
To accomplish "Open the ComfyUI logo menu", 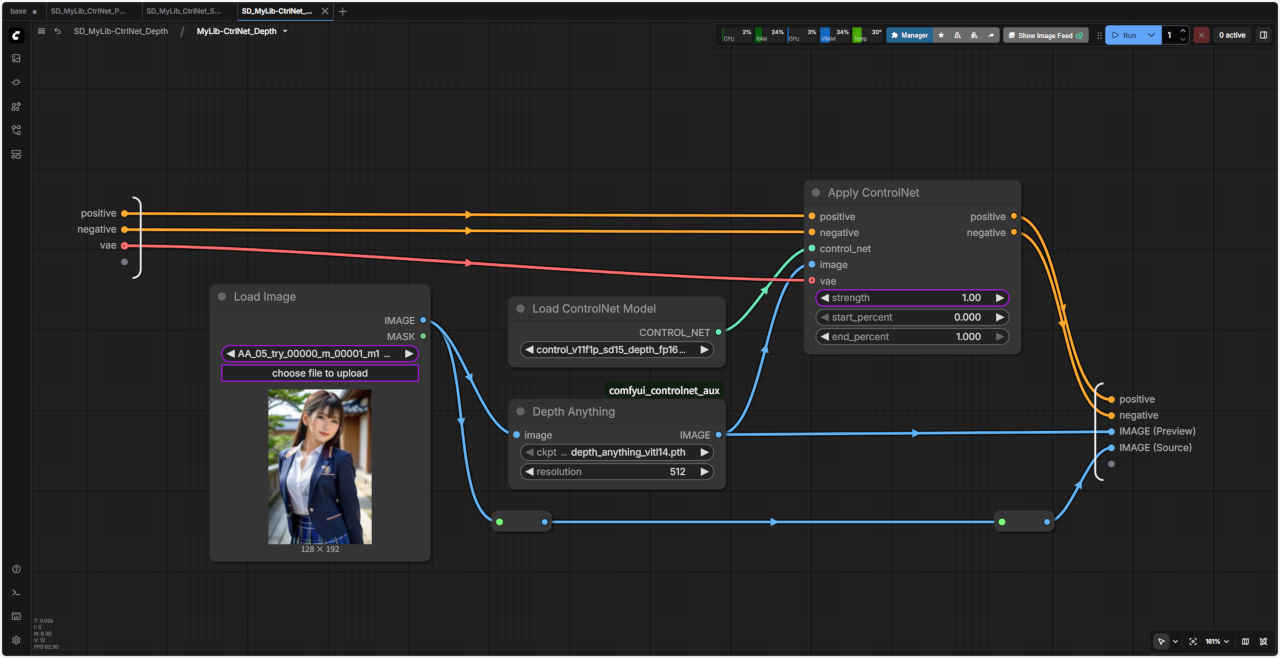I will coord(16,35).
